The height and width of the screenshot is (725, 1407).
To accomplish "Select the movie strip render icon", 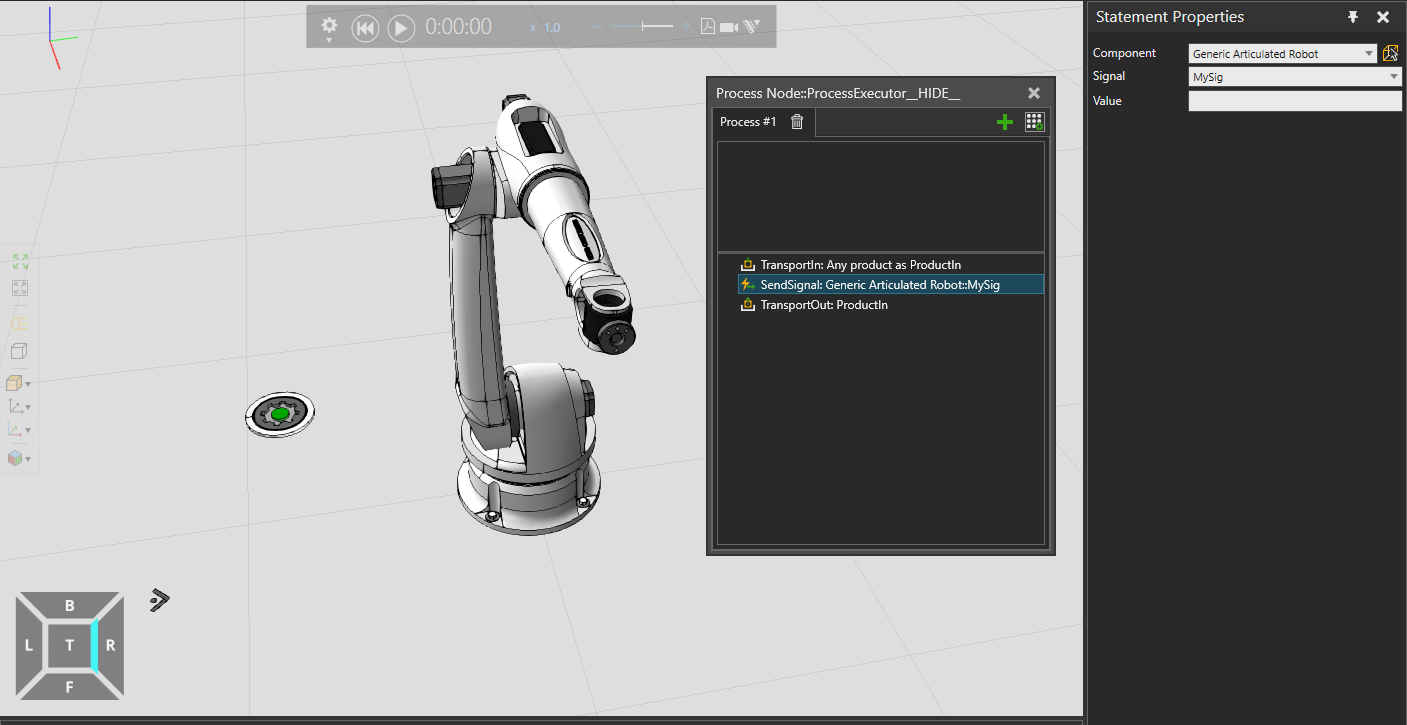I will [x=750, y=27].
